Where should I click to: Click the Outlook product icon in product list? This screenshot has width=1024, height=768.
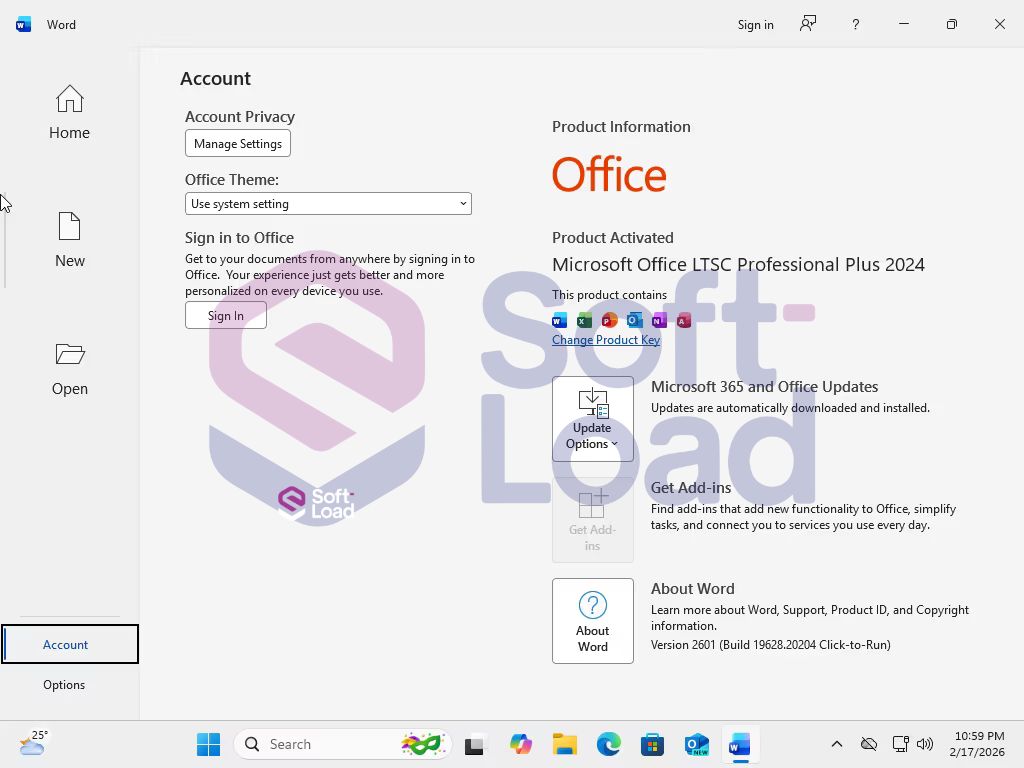(634, 320)
